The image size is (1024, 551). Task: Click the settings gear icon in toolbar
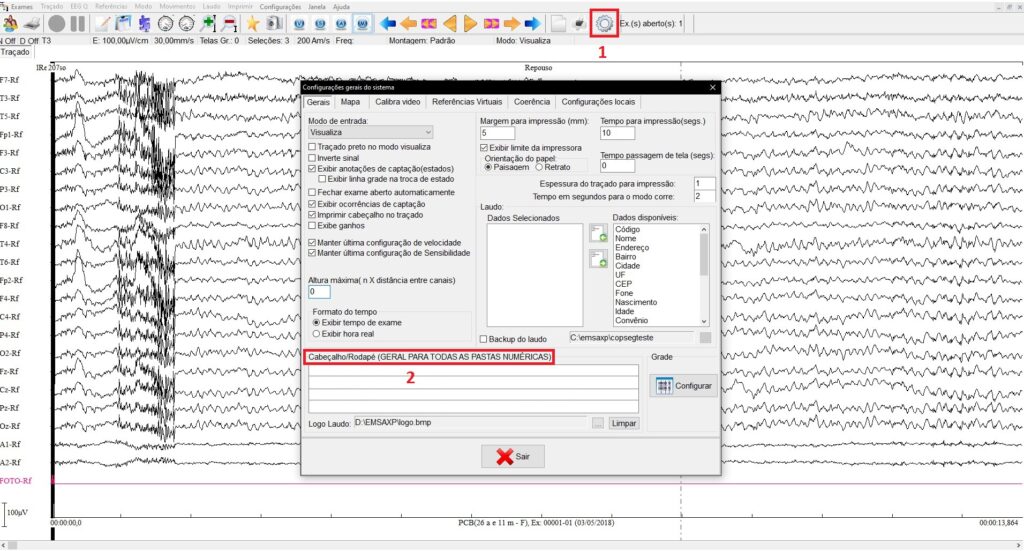(x=604, y=22)
